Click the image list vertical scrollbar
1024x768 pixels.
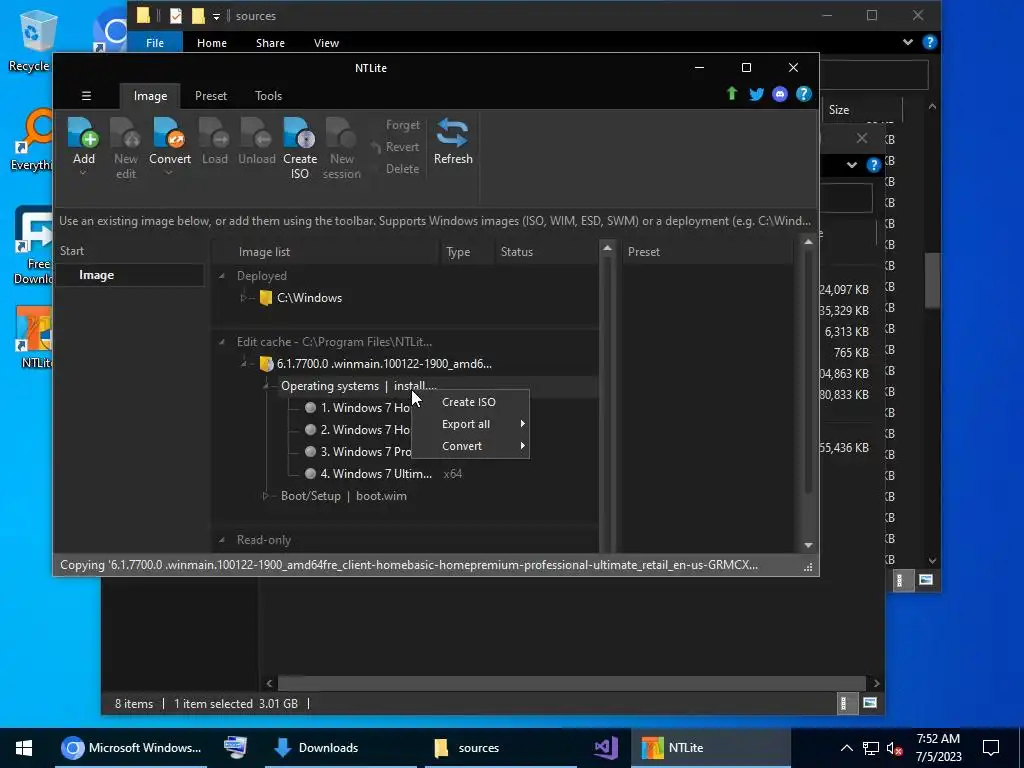coord(607,398)
